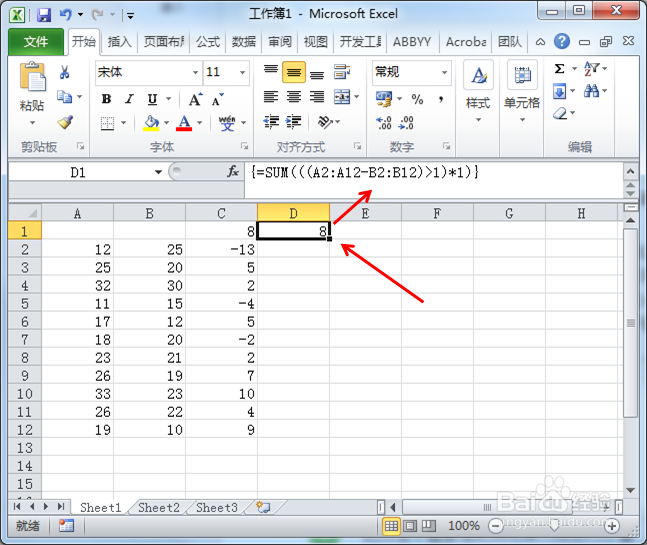Click the Phonetic guide wén icon

(x=227, y=123)
